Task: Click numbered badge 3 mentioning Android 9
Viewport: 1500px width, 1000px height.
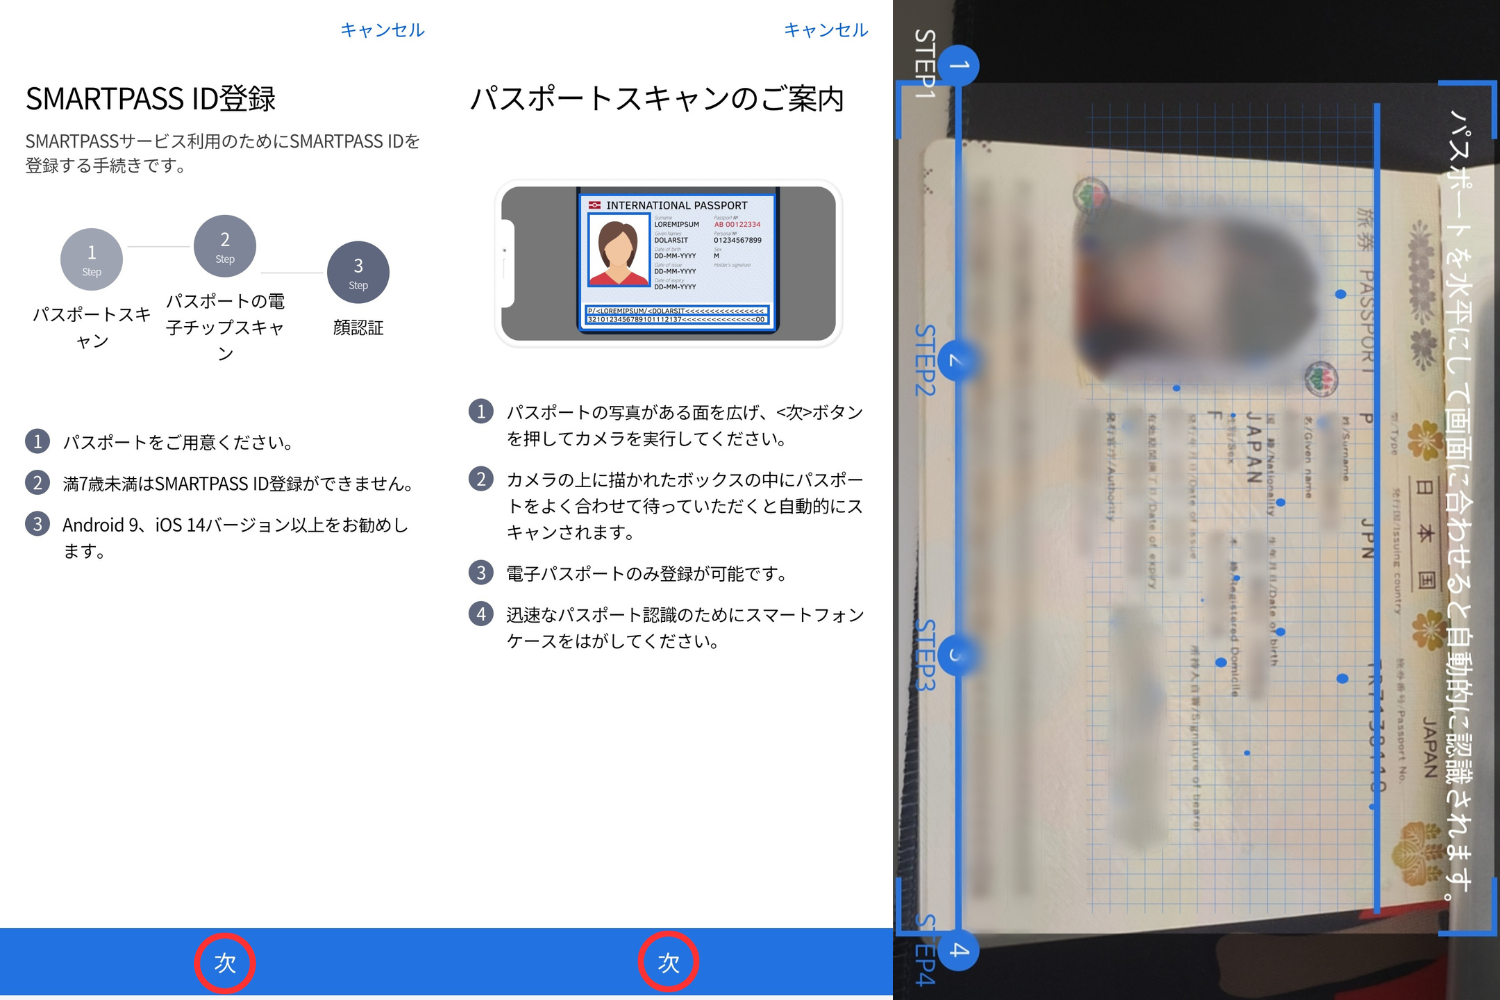Action: click(38, 524)
